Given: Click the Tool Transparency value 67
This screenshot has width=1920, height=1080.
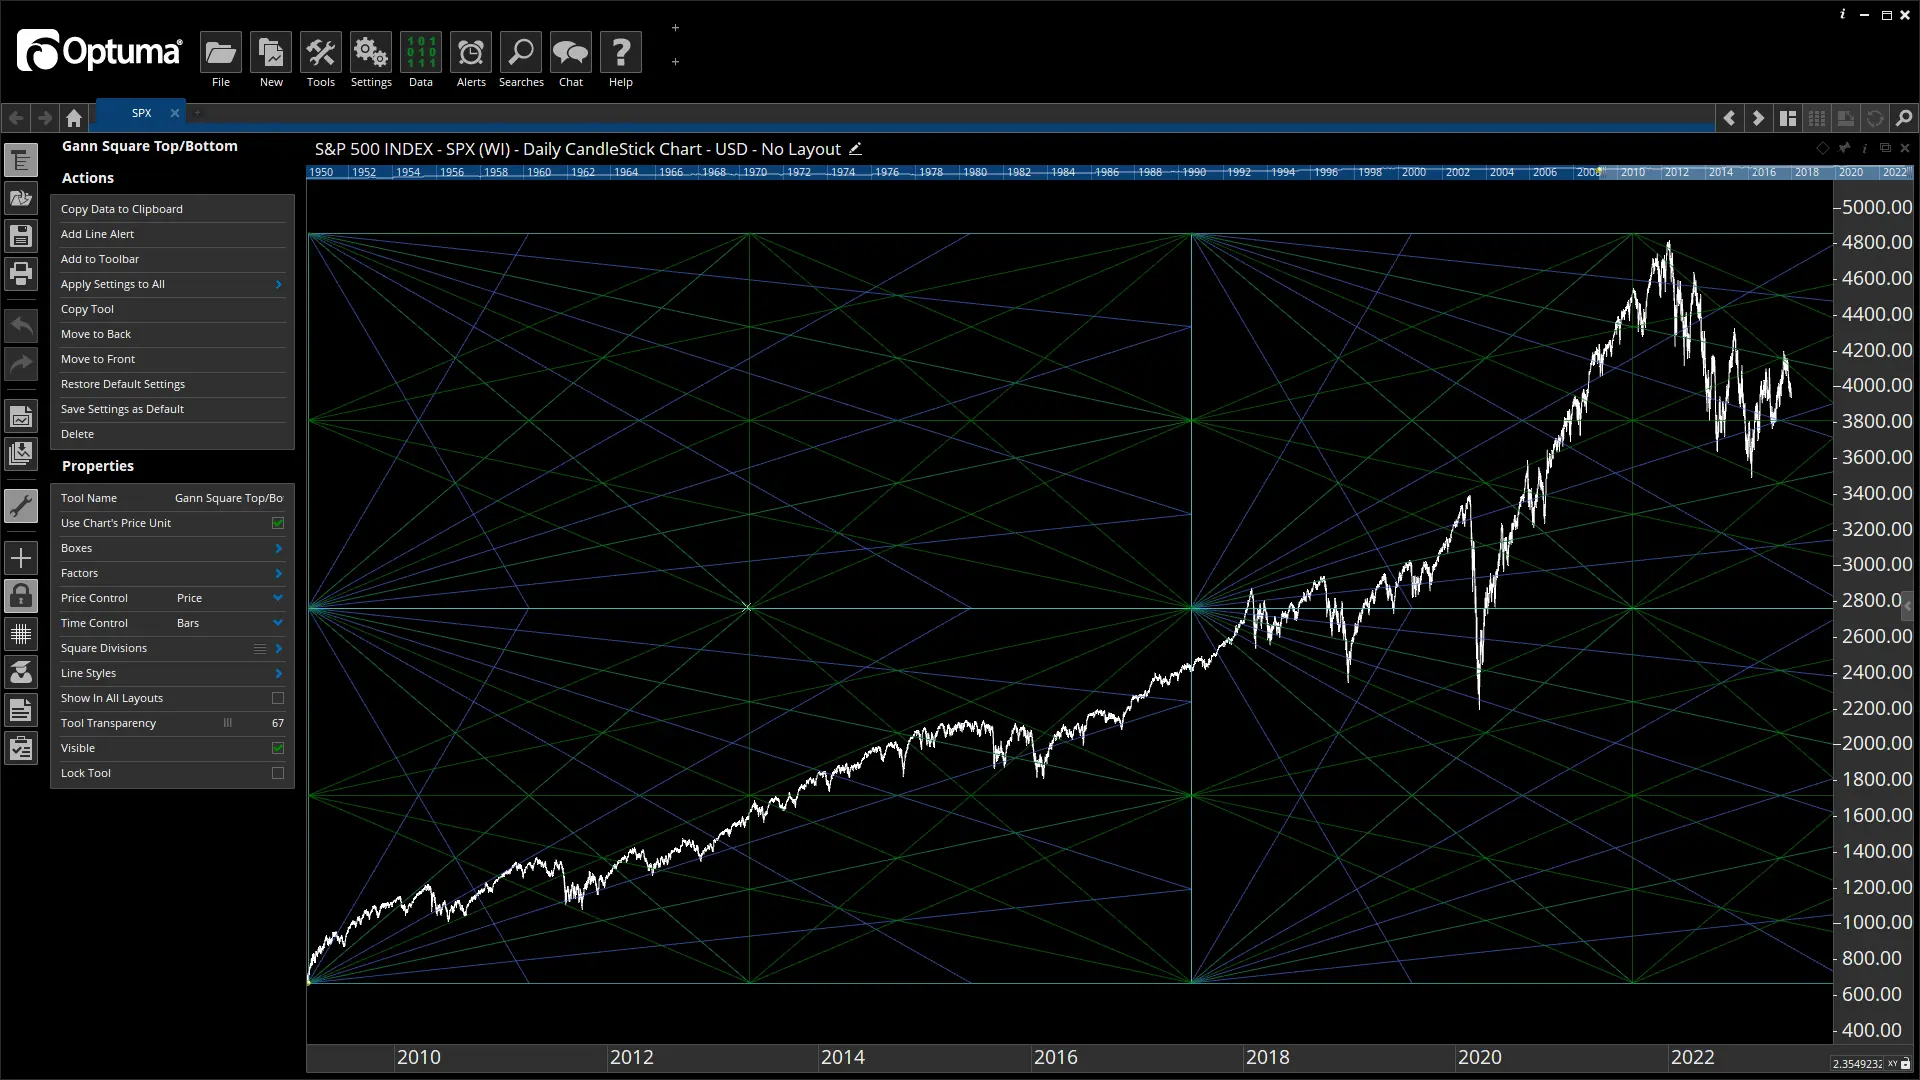Looking at the screenshot, I should tap(278, 723).
